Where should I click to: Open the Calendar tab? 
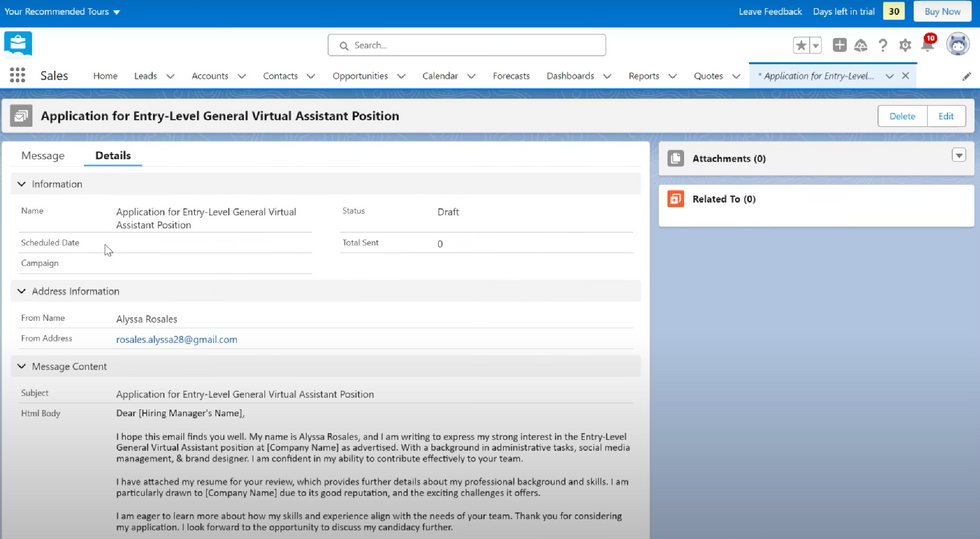click(440, 76)
